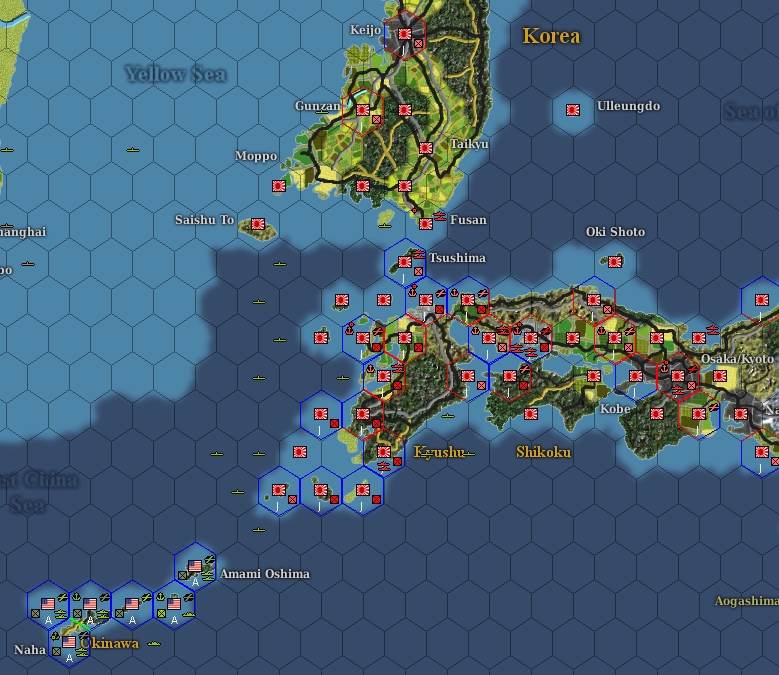Click the Oki Shoto label

tap(615, 232)
